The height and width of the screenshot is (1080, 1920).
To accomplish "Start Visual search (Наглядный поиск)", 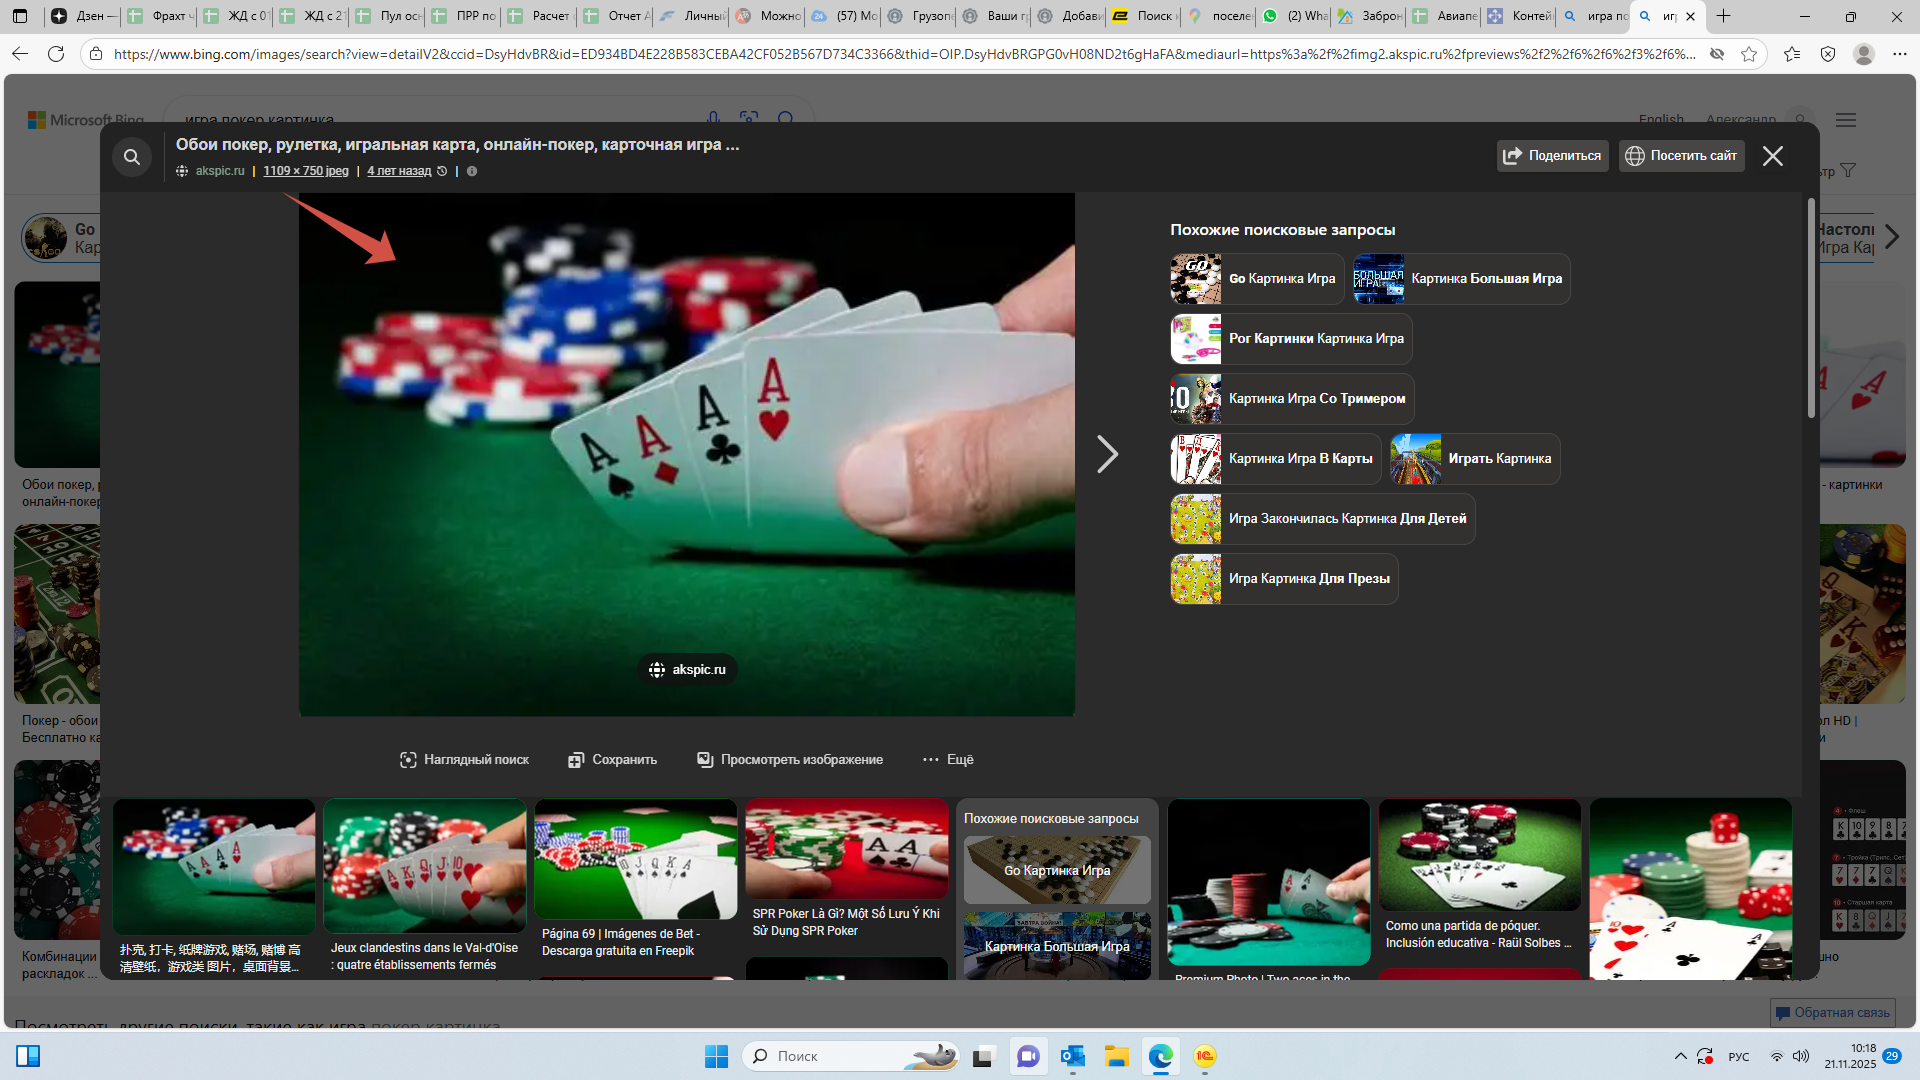I will tap(464, 760).
